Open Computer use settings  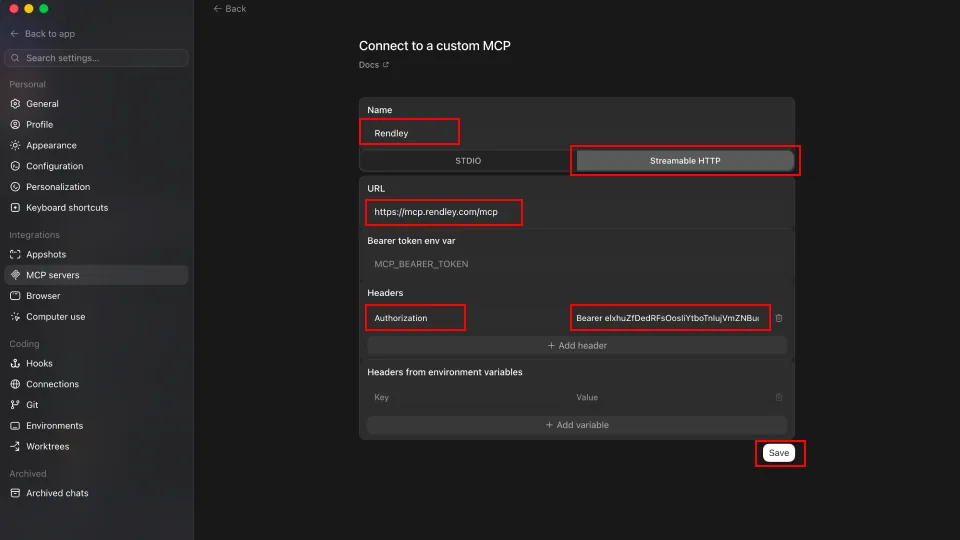[x=96, y=317]
